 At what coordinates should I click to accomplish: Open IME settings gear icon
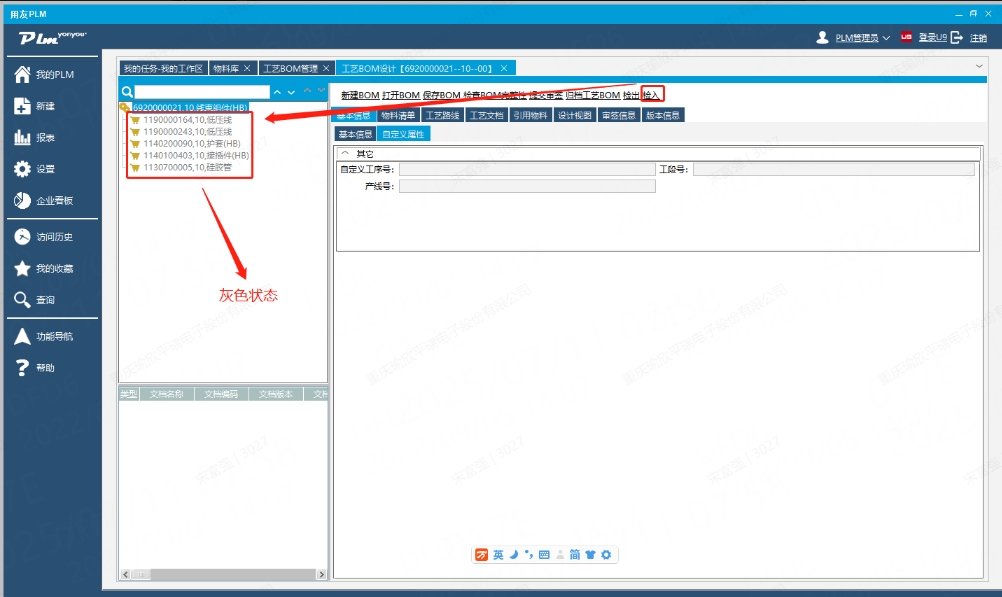606,555
